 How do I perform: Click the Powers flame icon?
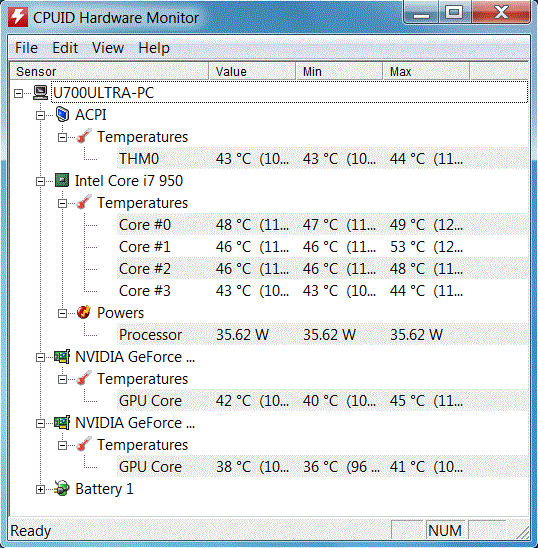(x=84, y=312)
